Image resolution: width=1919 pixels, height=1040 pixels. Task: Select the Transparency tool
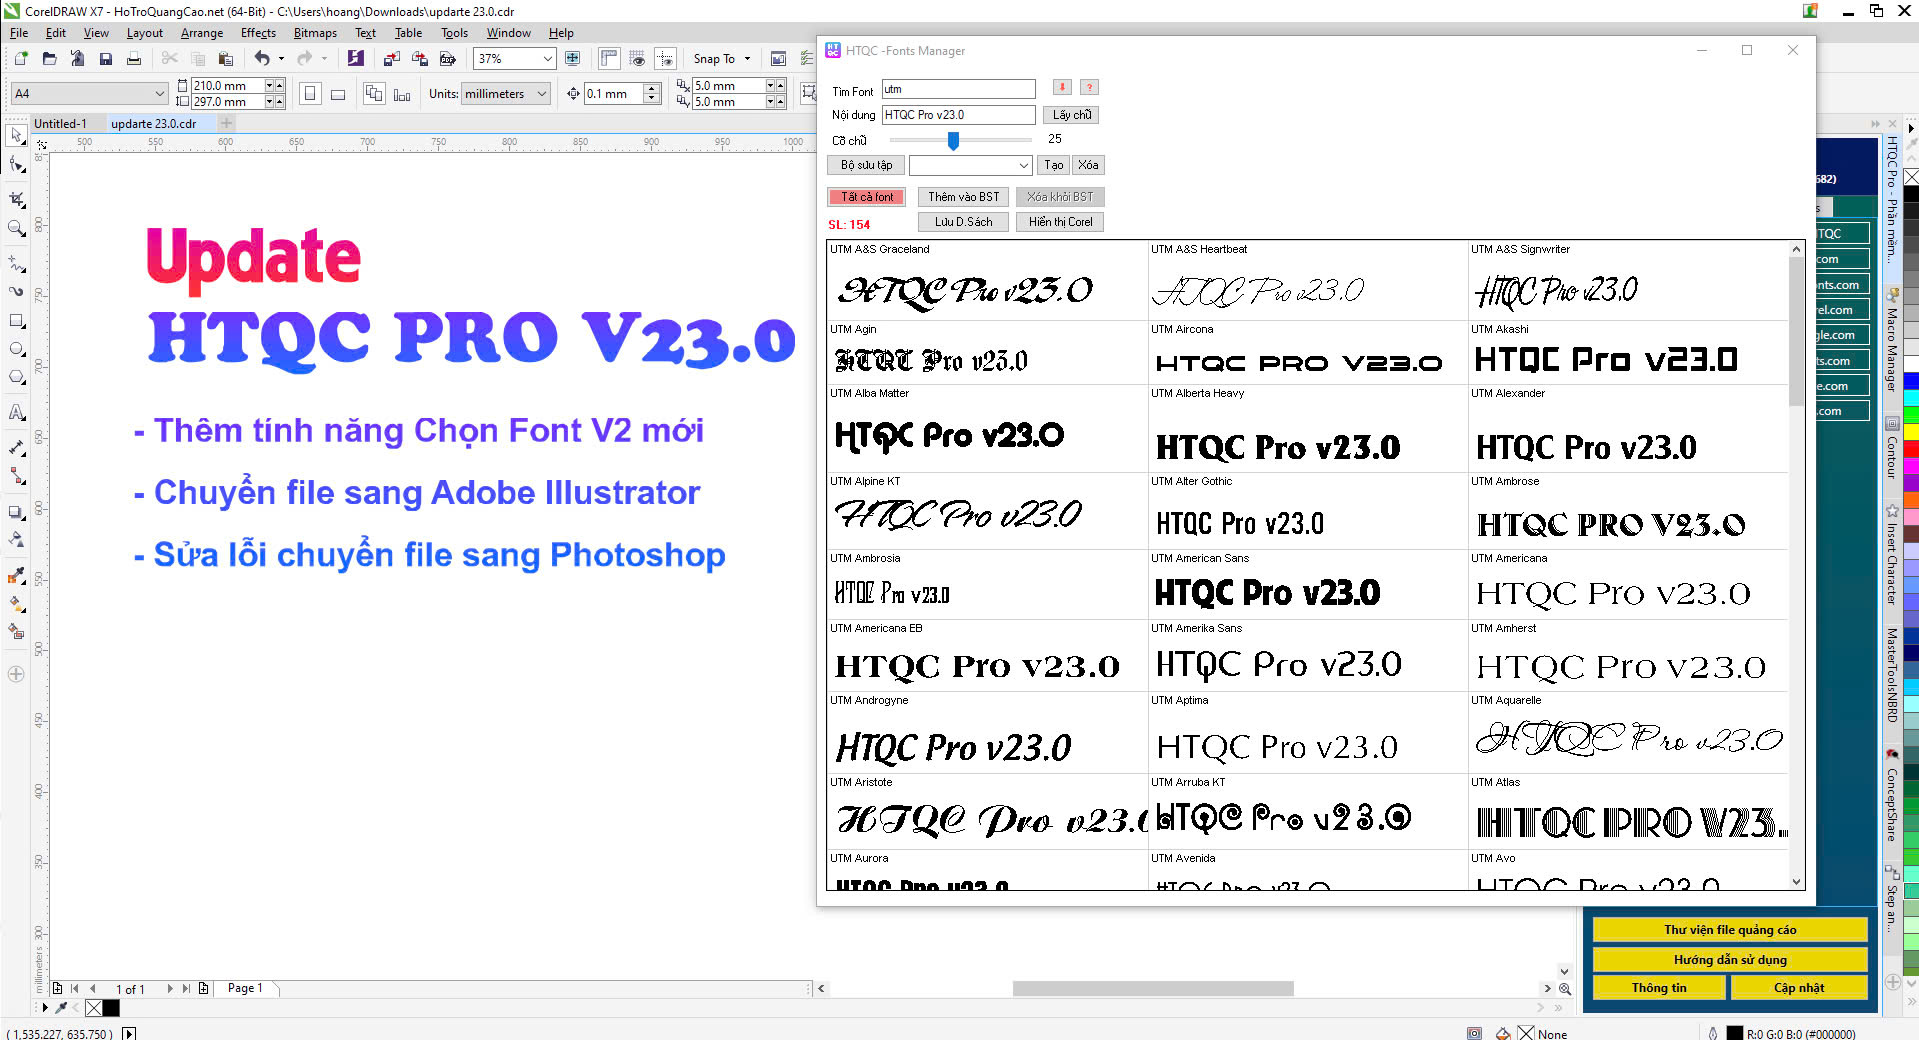16,540
